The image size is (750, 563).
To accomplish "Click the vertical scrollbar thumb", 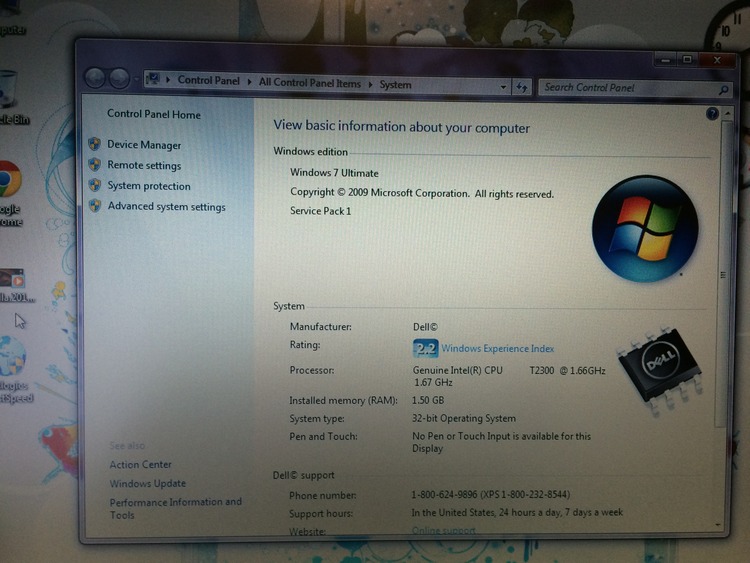I will [x=723, y=274].
